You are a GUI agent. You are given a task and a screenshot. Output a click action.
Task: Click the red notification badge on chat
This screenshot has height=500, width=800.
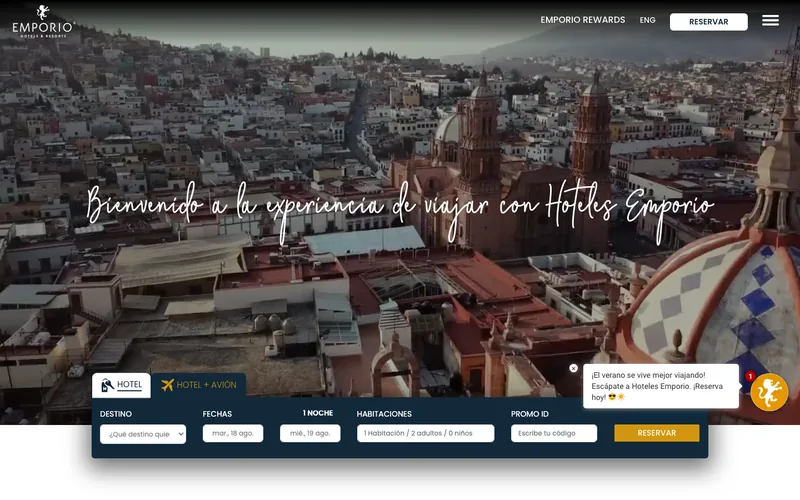tap(750, 376)
